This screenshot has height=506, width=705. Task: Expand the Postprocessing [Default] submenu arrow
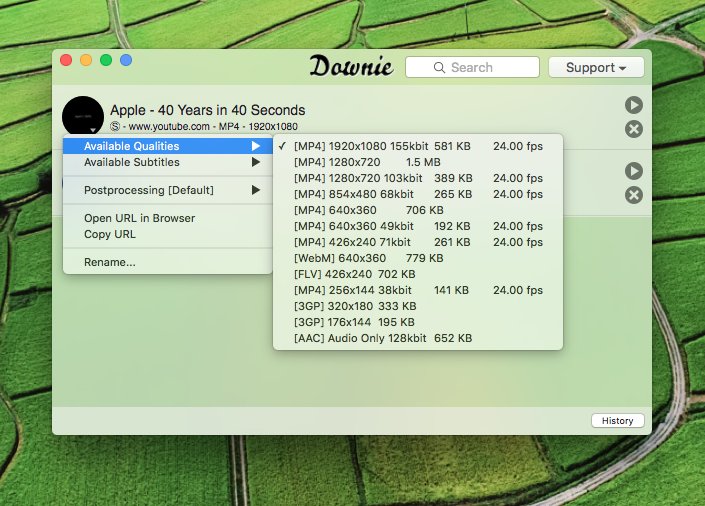(256, 190)
